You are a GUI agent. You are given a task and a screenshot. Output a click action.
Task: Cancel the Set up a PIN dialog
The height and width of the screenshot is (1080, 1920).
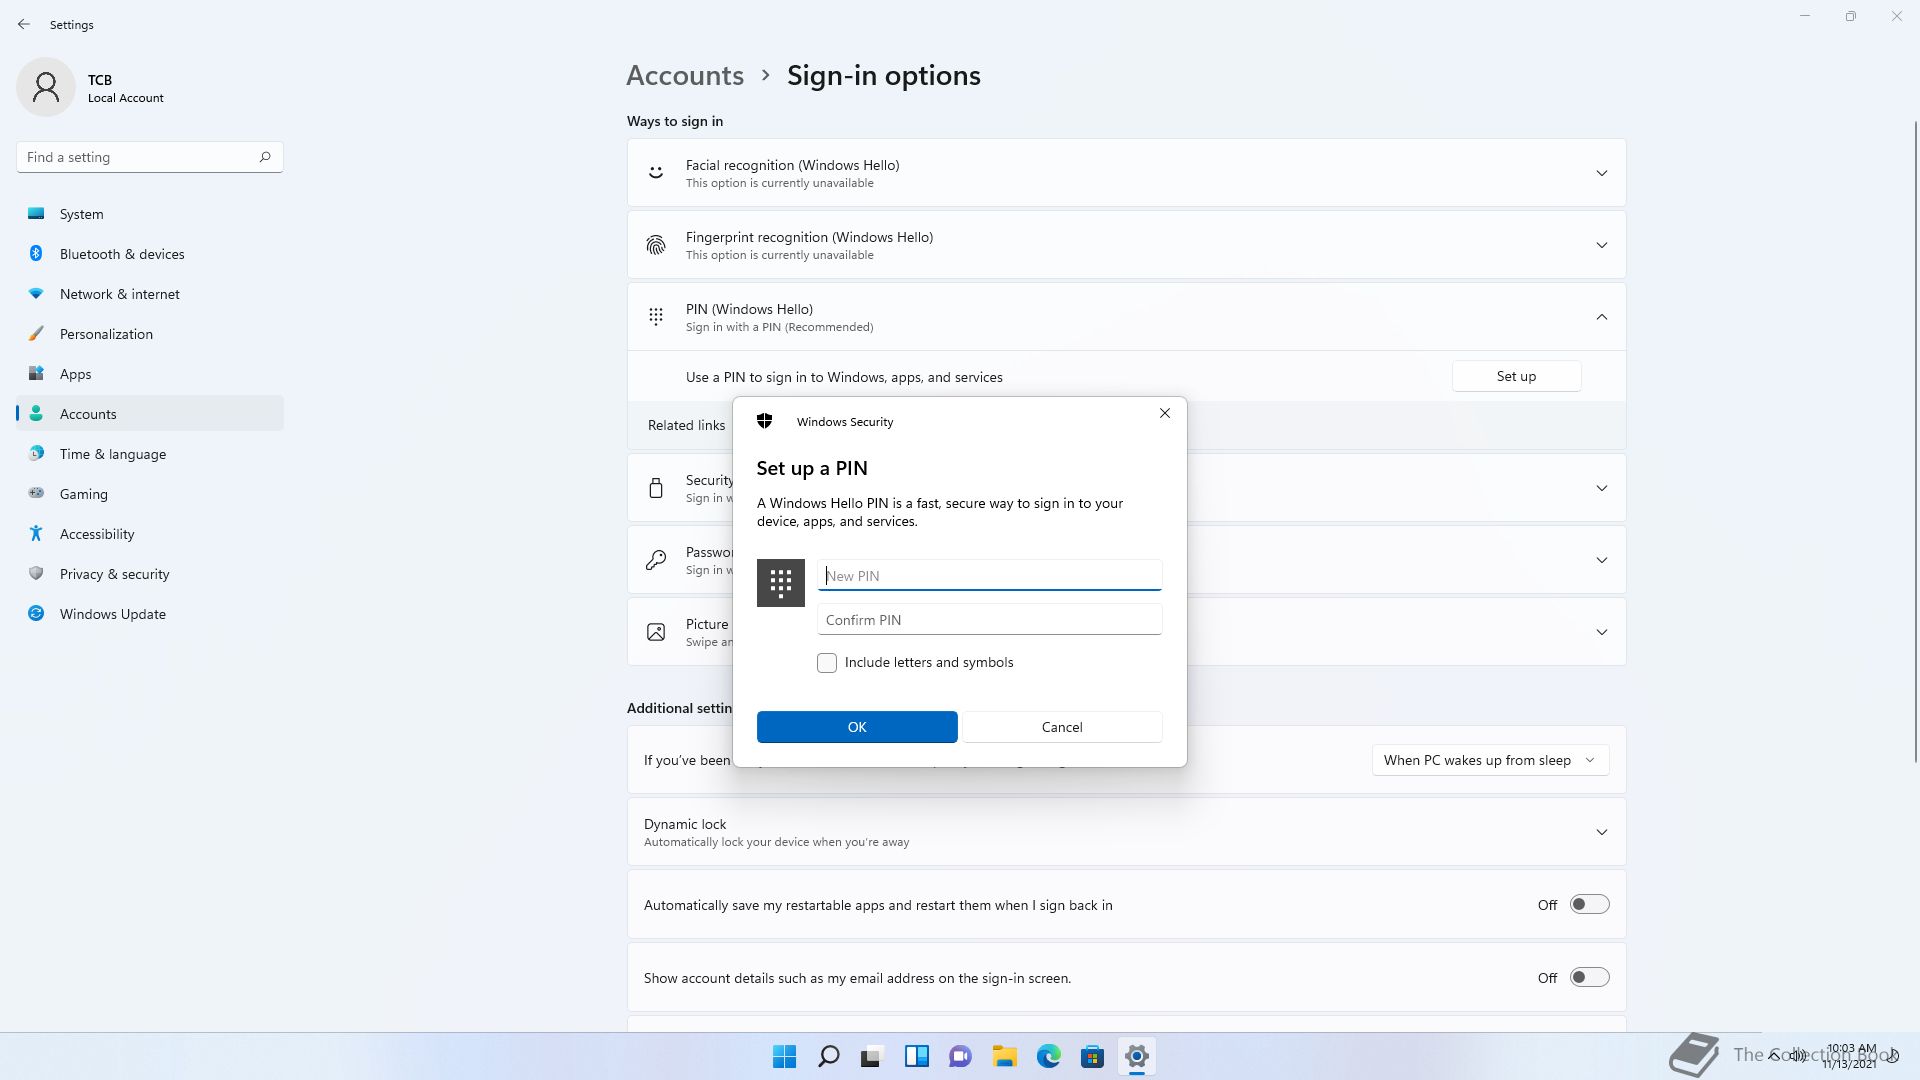click(x=1062, y=727)
